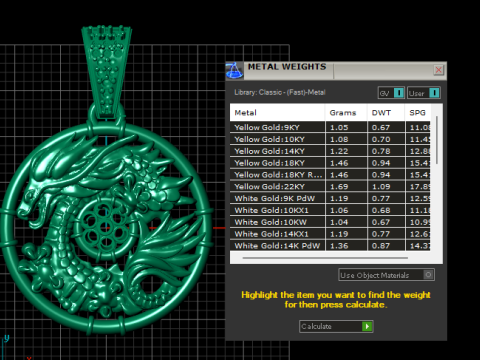
Task: Click grams value 1.69 for 22KY
Action: coord(339,187)
